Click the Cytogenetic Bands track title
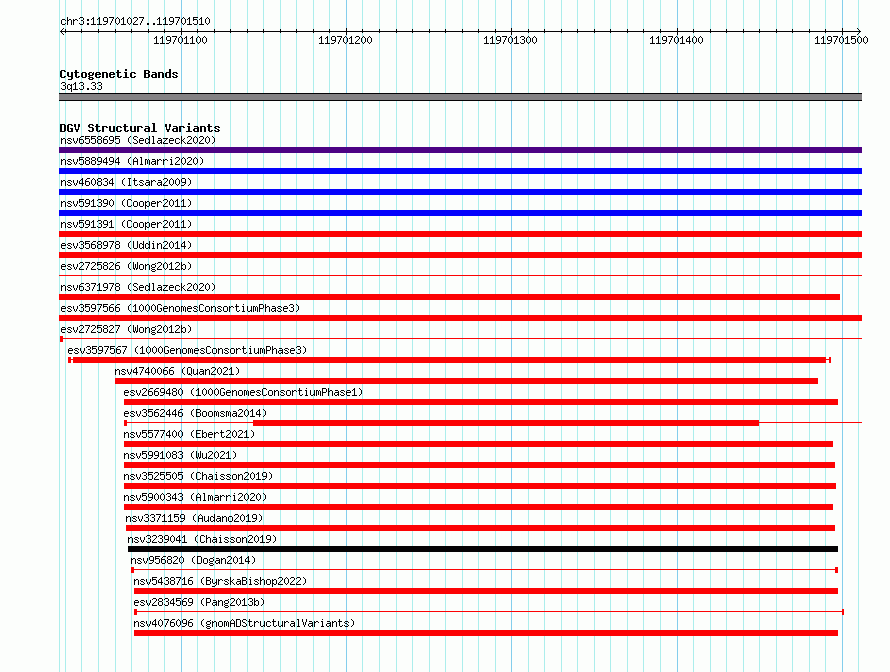The height and width of the screenshot is (672, 890). (x=119, y=74)
